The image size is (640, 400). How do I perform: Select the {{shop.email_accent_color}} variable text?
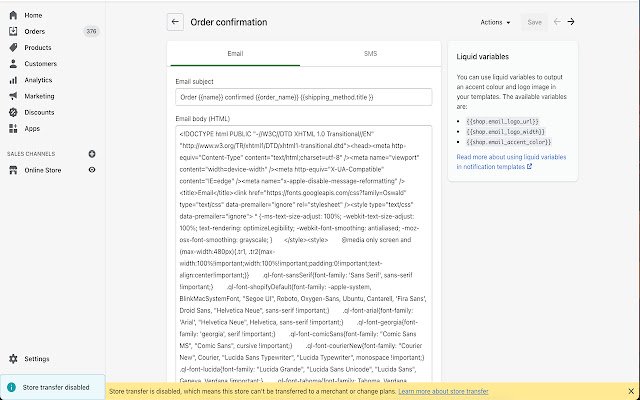pos(509,142)
